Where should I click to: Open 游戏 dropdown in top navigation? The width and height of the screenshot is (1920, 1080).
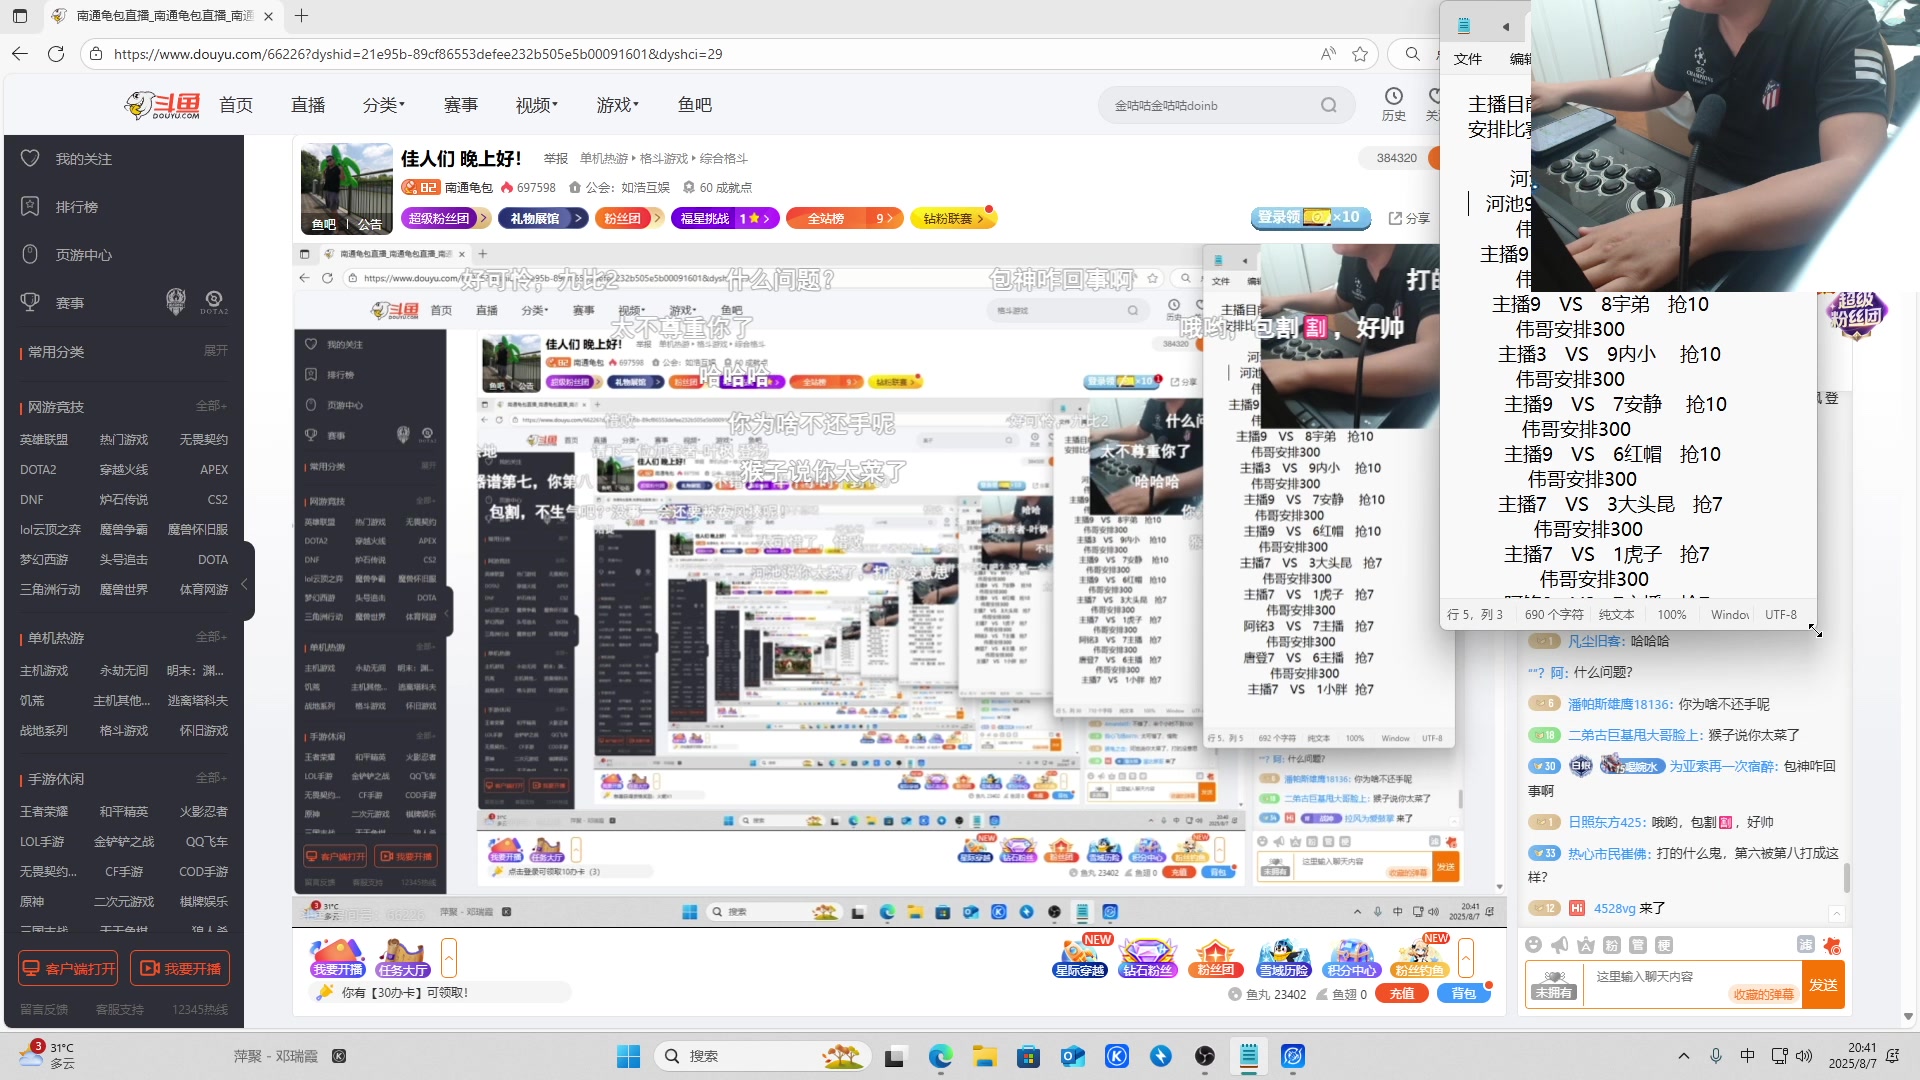click(x=618, y=105)
